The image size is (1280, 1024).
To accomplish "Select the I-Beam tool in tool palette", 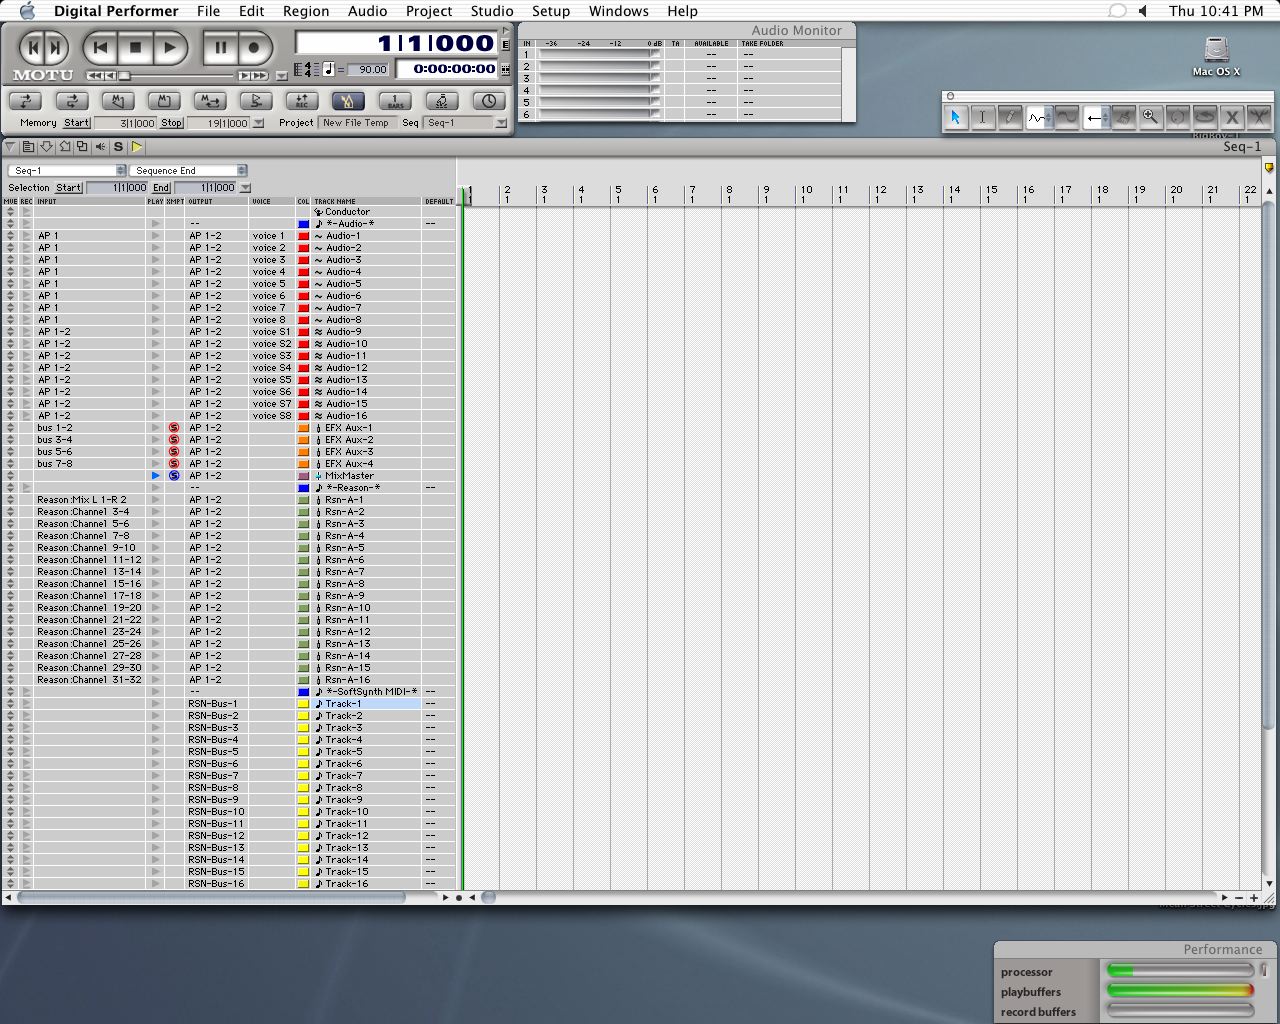I will tap(982, 117).
